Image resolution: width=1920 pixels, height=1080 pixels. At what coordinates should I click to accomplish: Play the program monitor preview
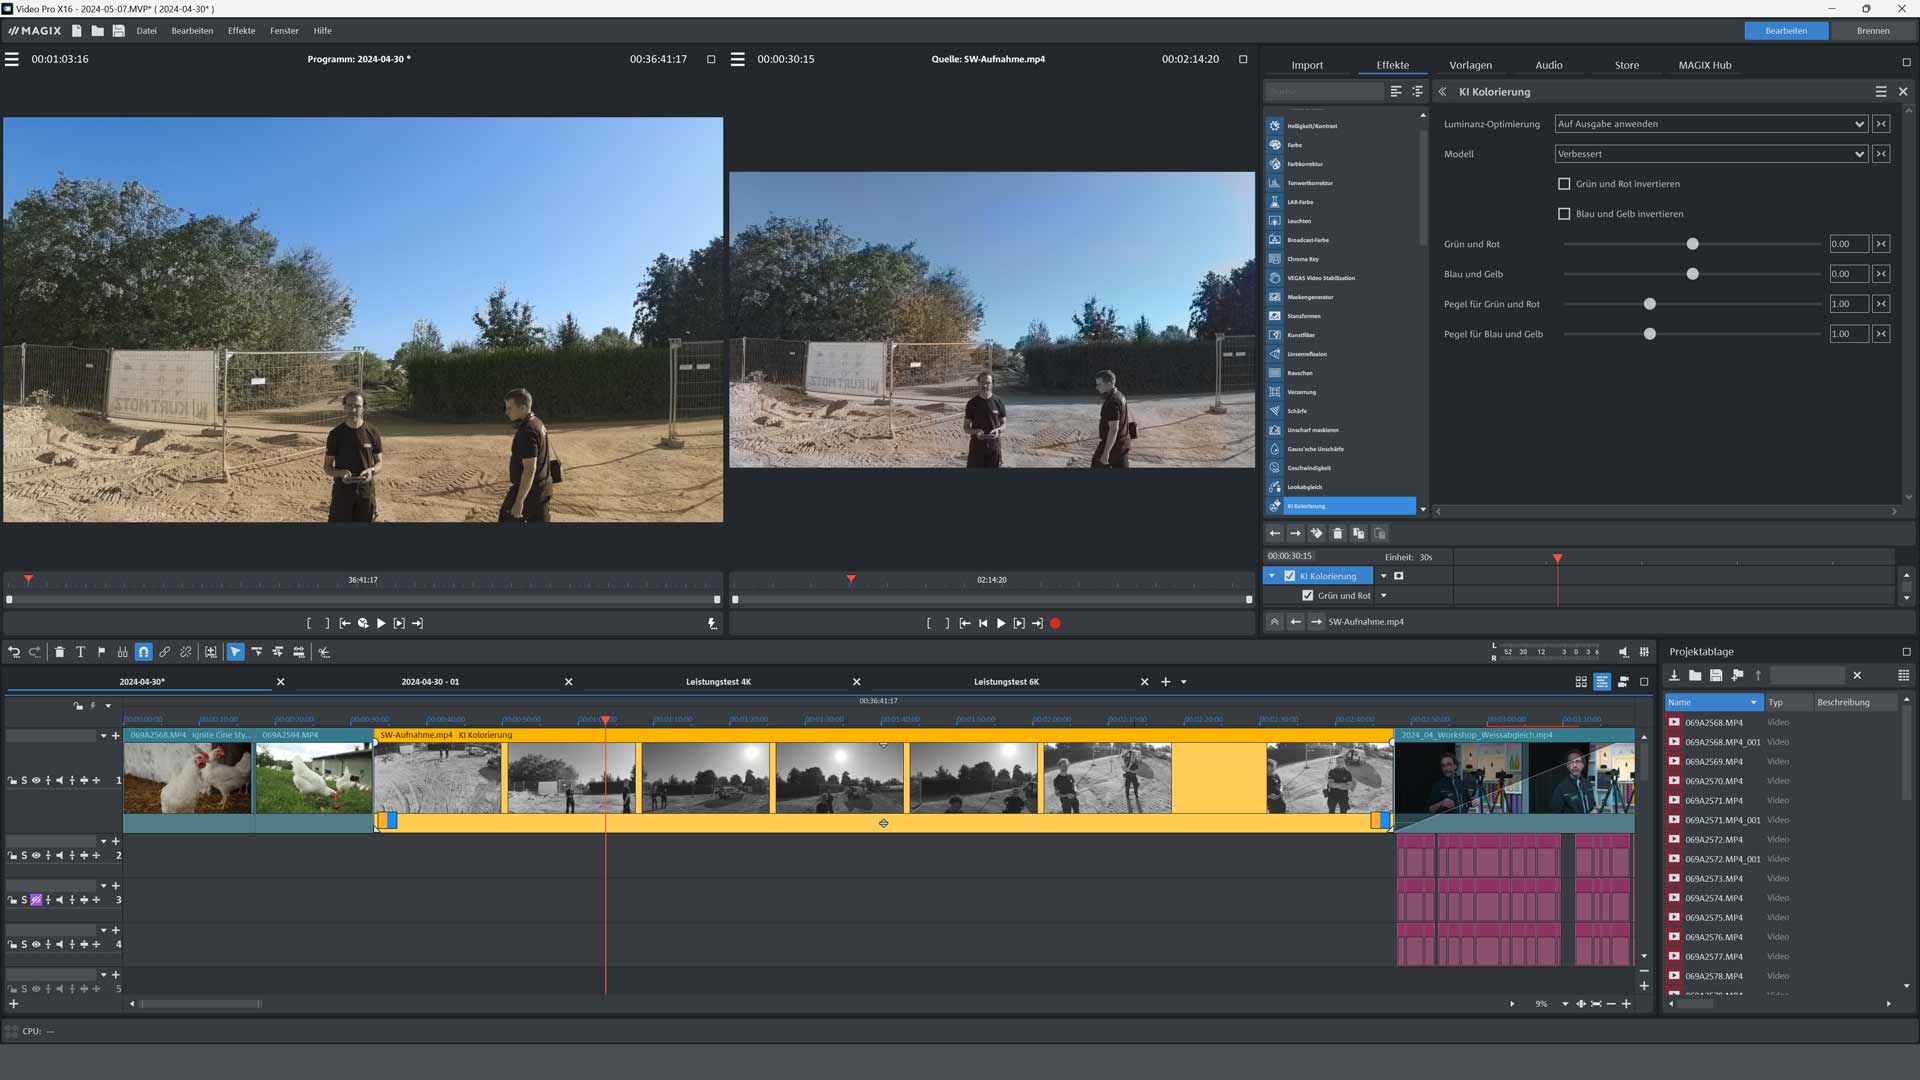coord(381,623)
